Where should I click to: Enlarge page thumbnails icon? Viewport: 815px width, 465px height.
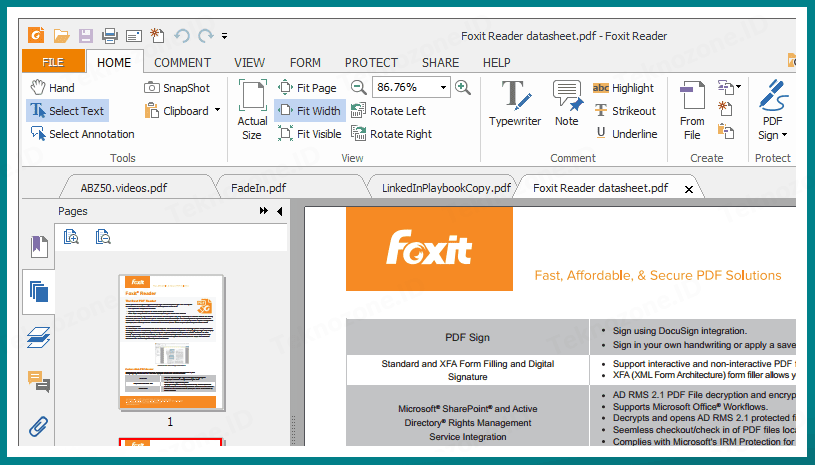point(71,237)
